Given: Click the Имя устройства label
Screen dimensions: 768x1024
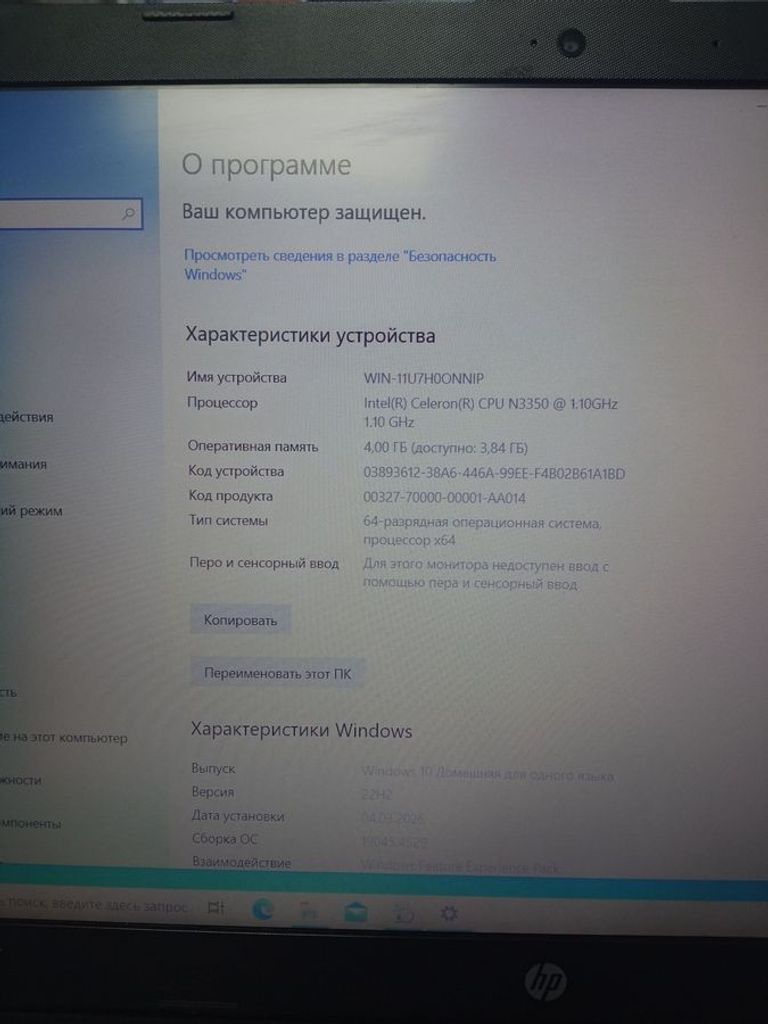Looking at the screenshot, I should point(236,377).
